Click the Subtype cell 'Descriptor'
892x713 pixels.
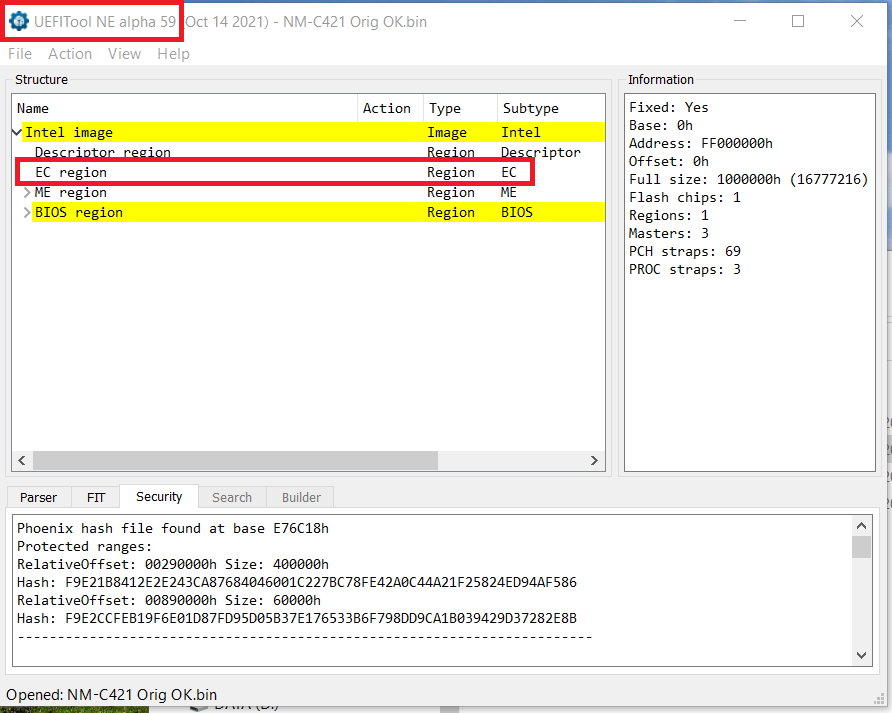coord(540,153)
